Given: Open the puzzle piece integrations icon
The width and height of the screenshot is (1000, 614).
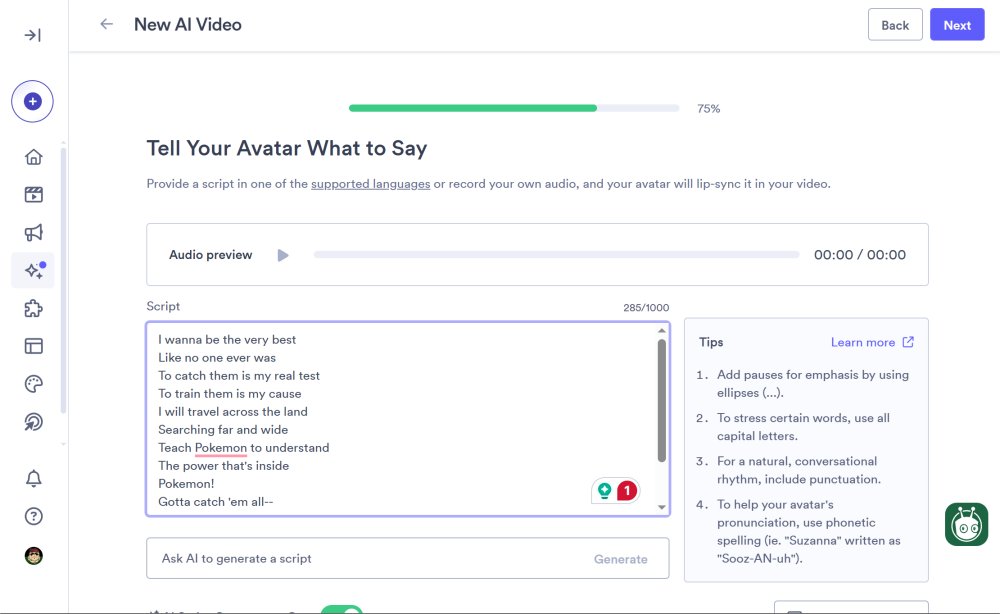Looking at the screenshot, I should [33, 309].
